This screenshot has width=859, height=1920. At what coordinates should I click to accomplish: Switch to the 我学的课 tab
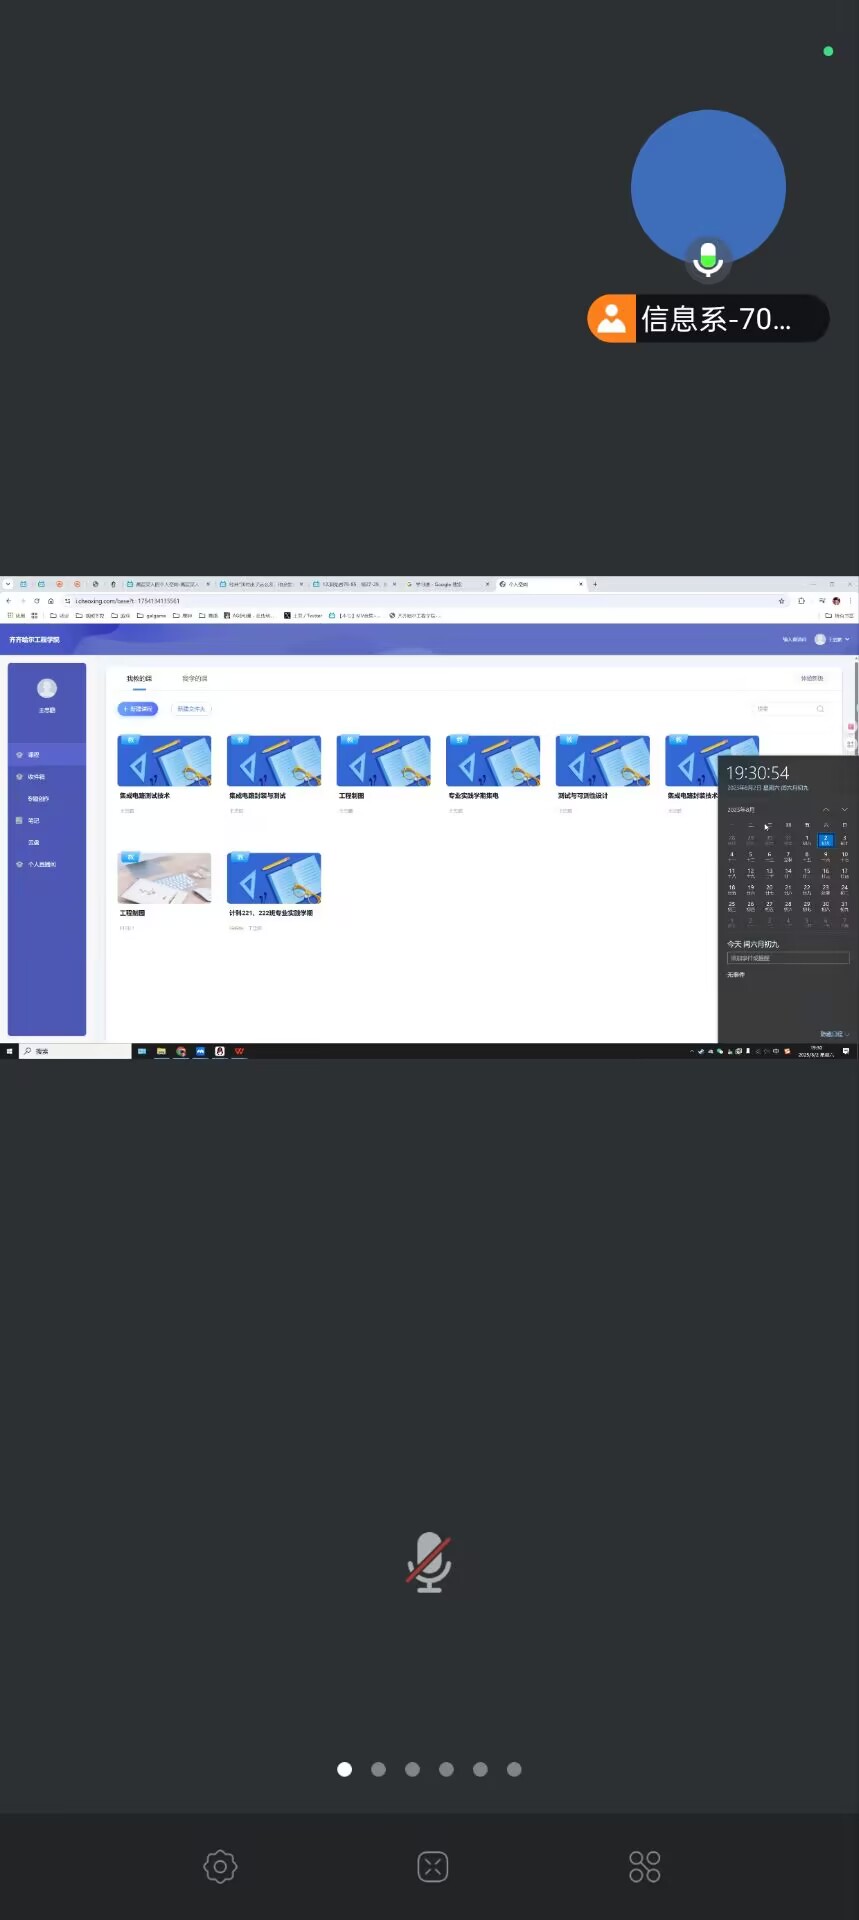(x=194, y=679)
